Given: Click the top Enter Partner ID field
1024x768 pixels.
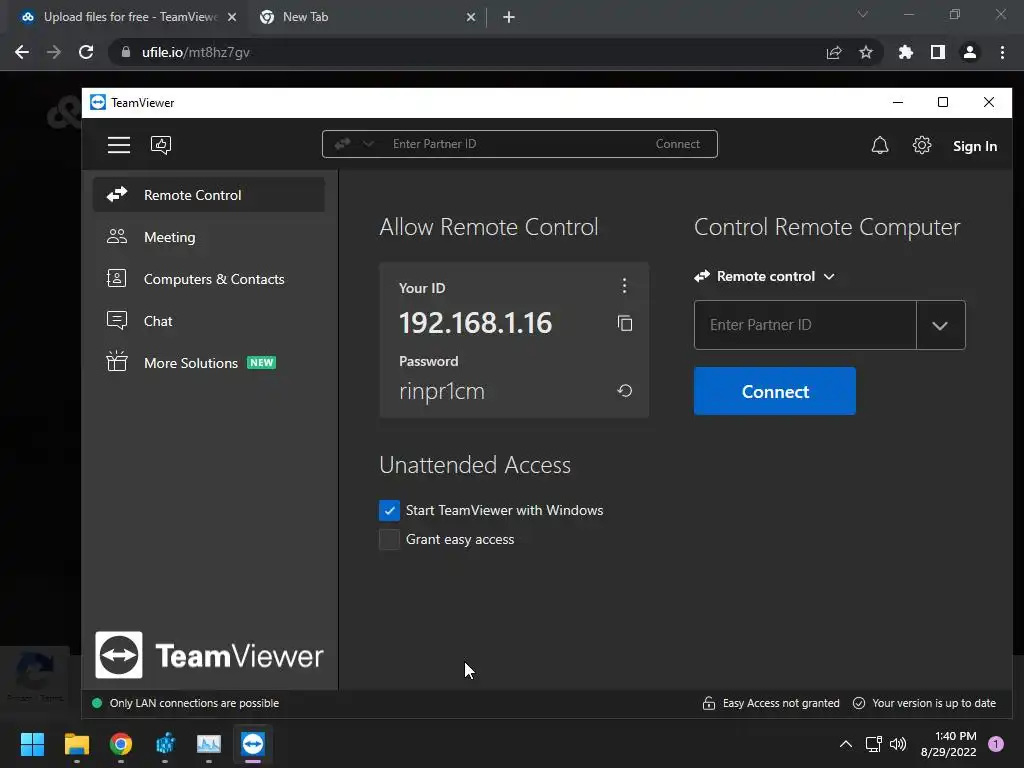Looking at the screenshot, I should tap(516, 144).
